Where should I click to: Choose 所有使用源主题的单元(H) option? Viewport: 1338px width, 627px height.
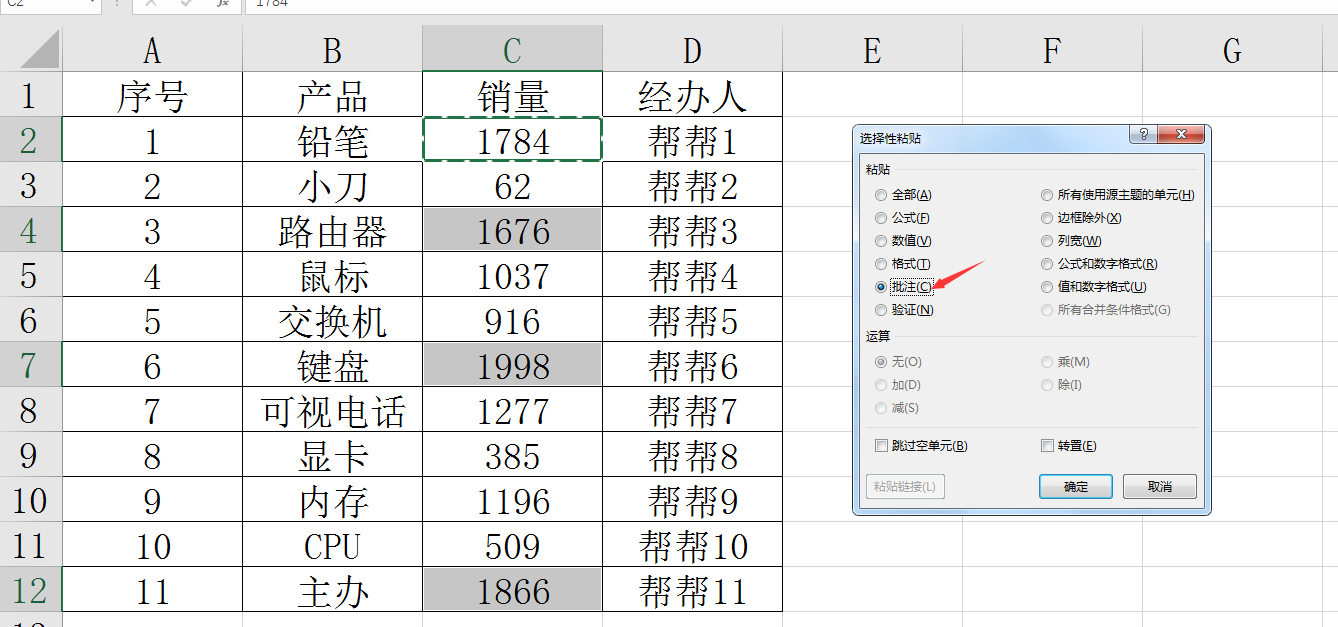click(x=1118, y=195)
